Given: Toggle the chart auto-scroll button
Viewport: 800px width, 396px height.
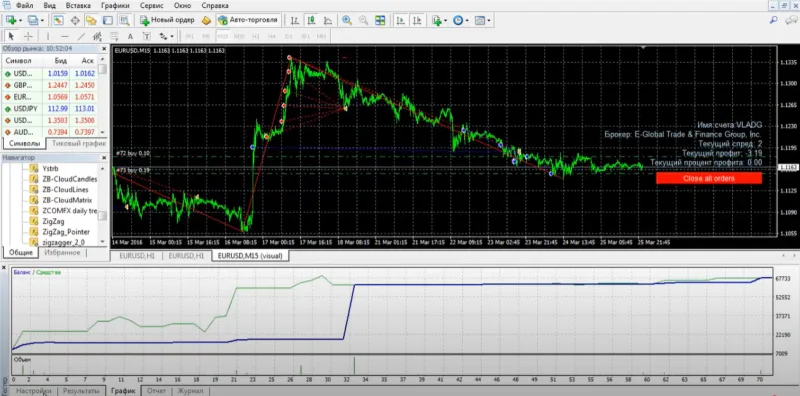Looking at the screenshot, I should 401,20.
